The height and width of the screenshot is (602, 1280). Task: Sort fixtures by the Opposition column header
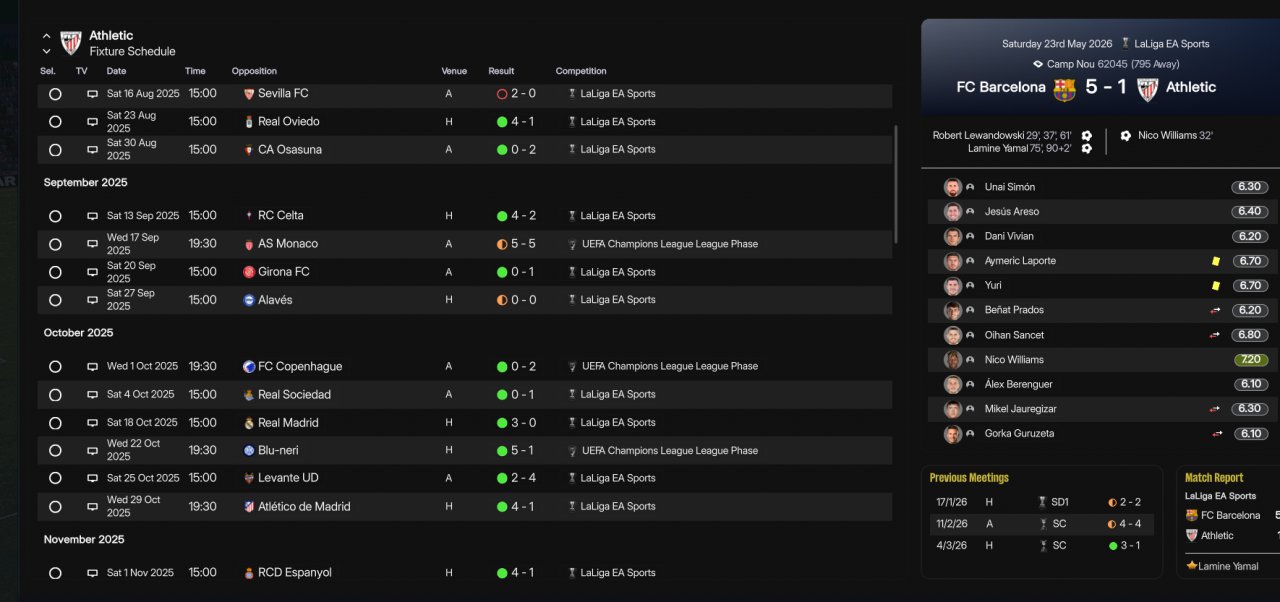click(x=254, y=71)
